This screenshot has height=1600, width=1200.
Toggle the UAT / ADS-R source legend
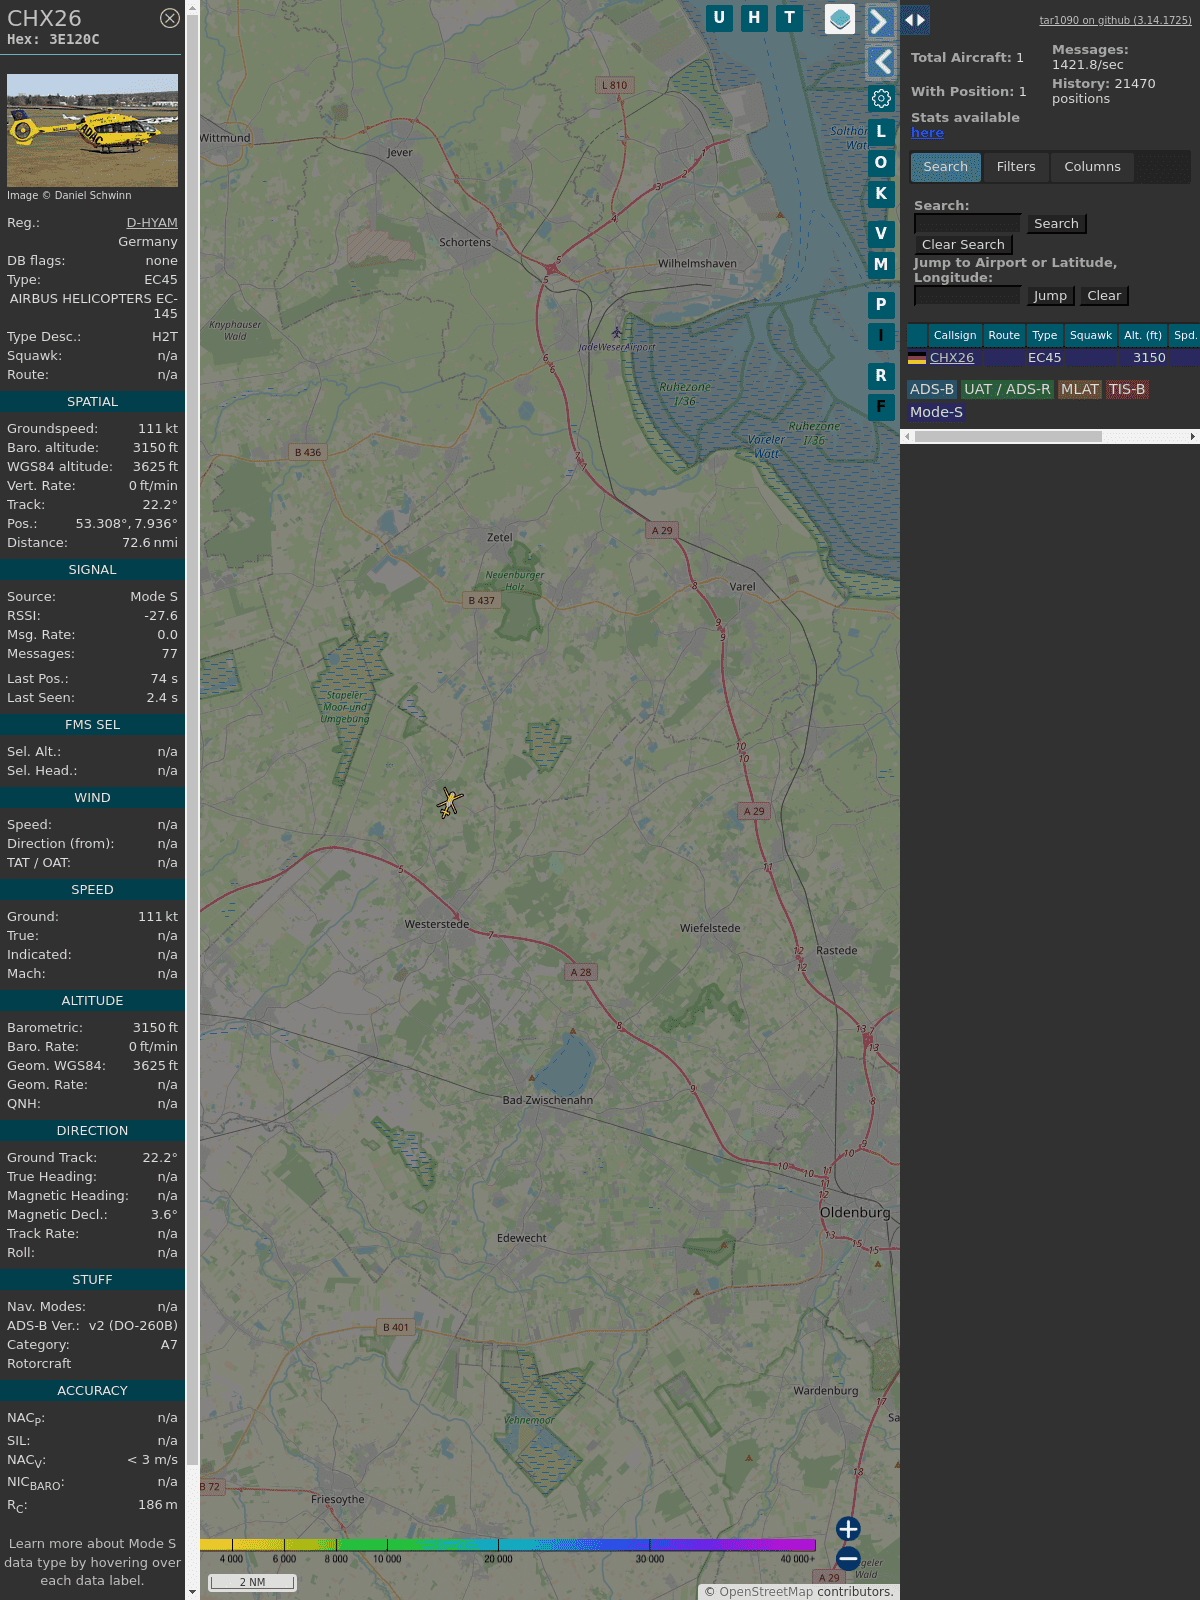click(x=1007, y=389)
